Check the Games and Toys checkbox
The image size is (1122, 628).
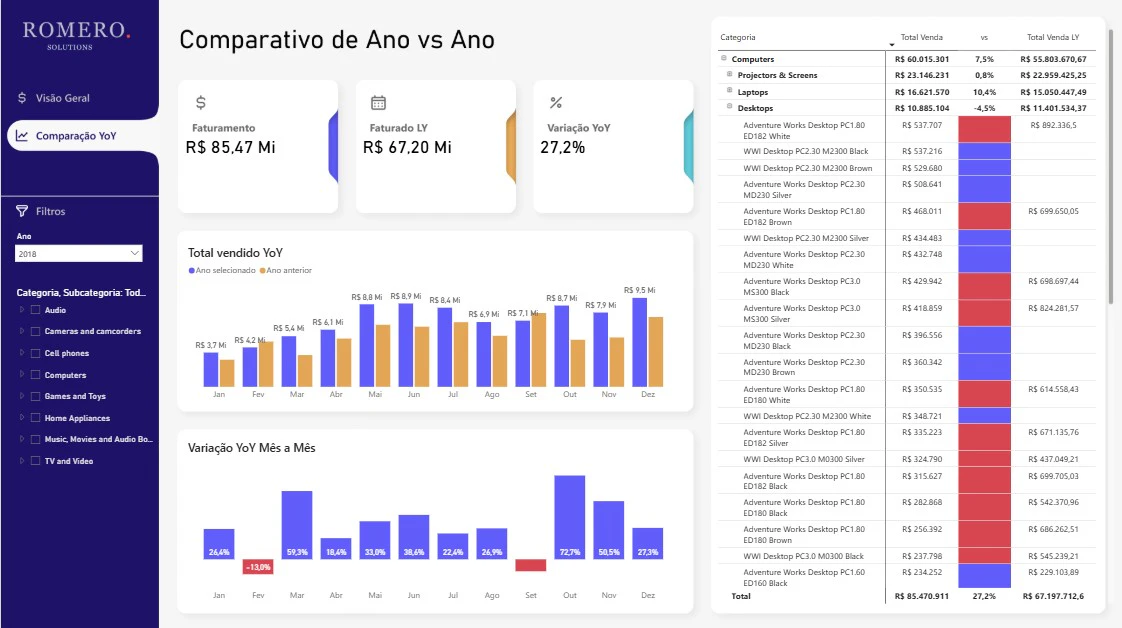point(35,396)
